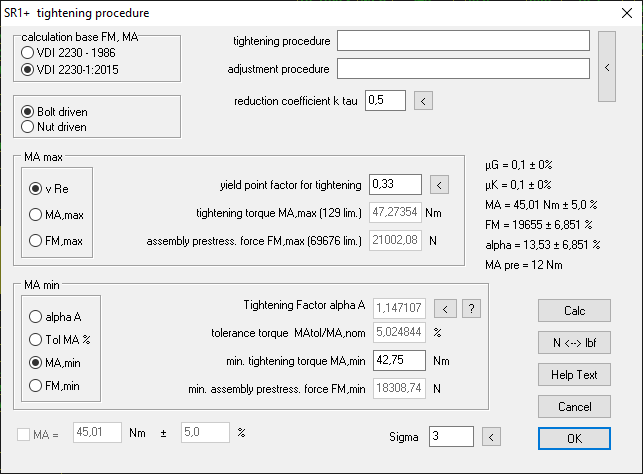Open the Help Text
Image resolution: width=643 pixels, height=474 pixels.
click(574, 374)
